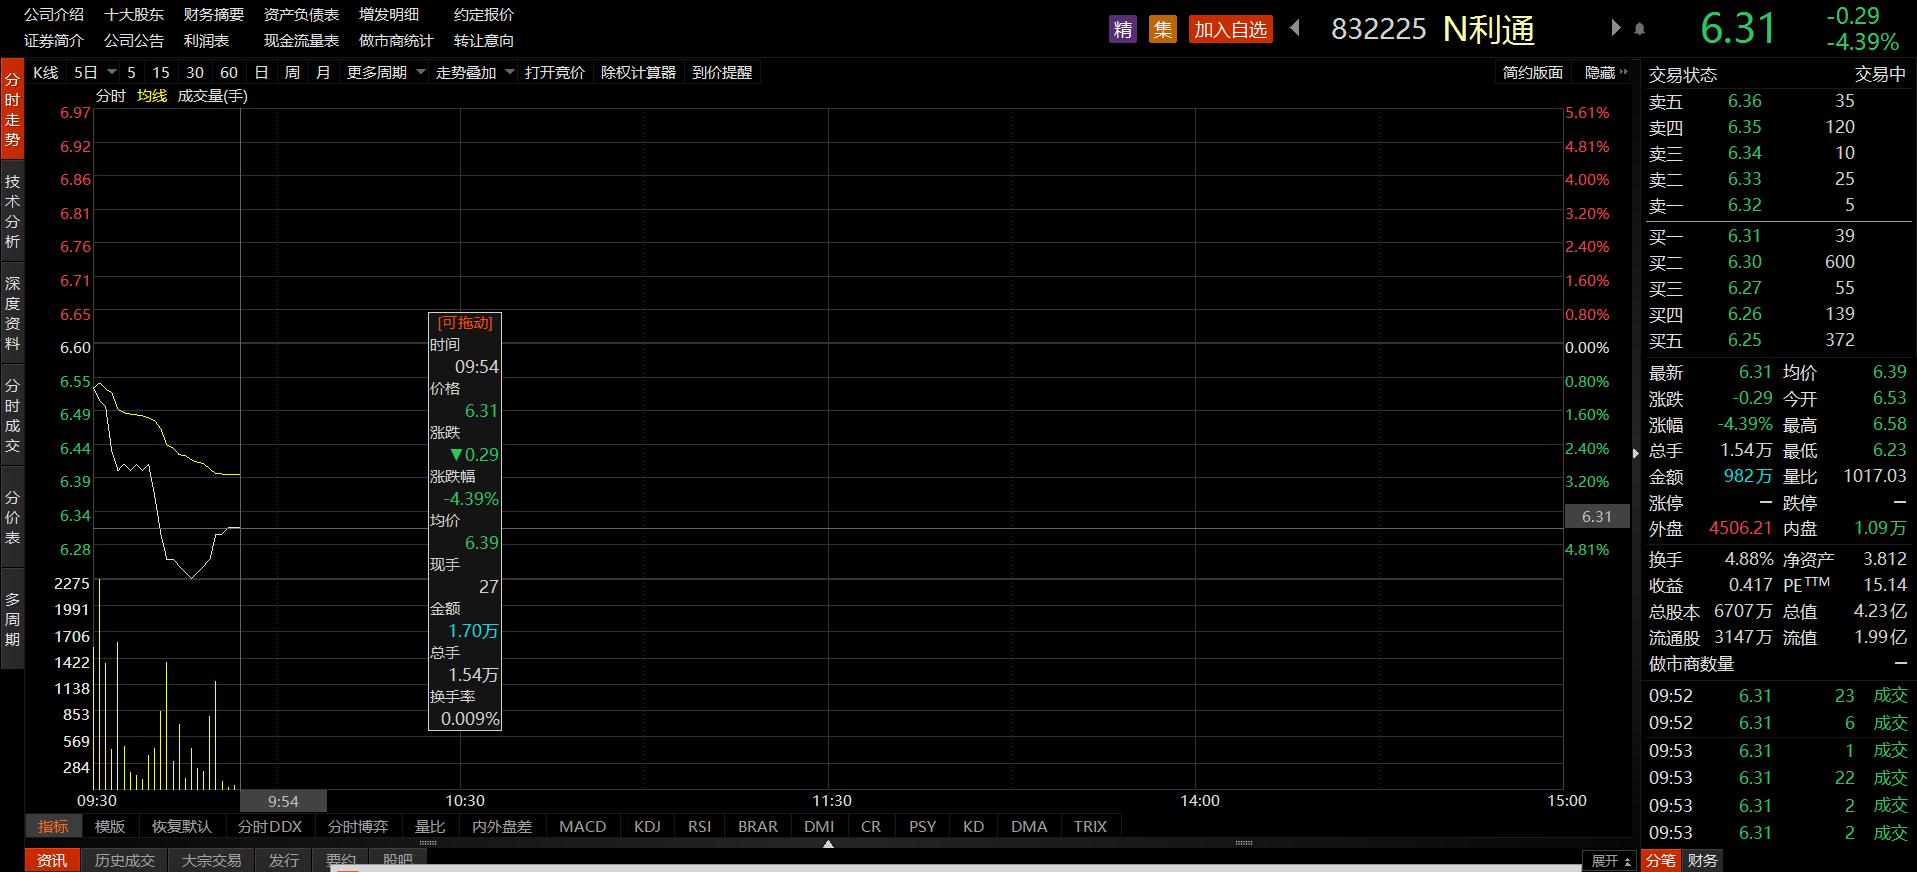This screenshot has width=1917, height=872.
Task: Toggle the 分时 line legend
Action: click(x=111, y=96)
